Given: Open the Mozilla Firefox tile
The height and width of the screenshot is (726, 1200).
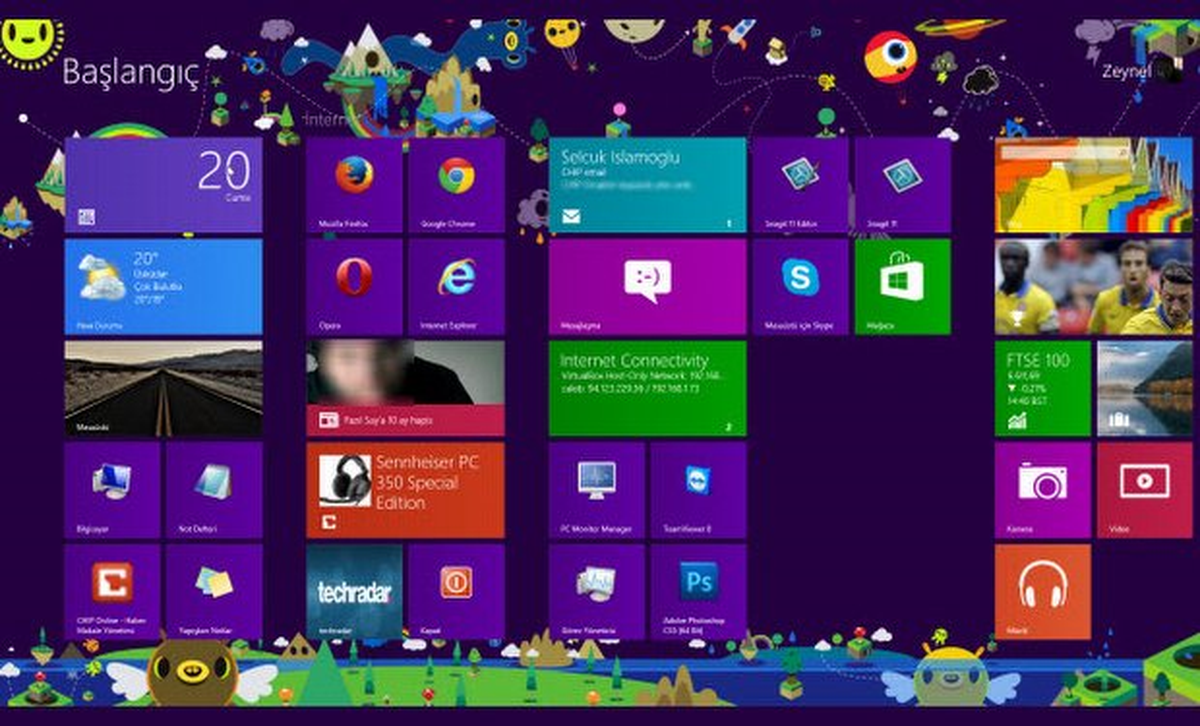Looking at the screenshot, I should click(354, 186).
